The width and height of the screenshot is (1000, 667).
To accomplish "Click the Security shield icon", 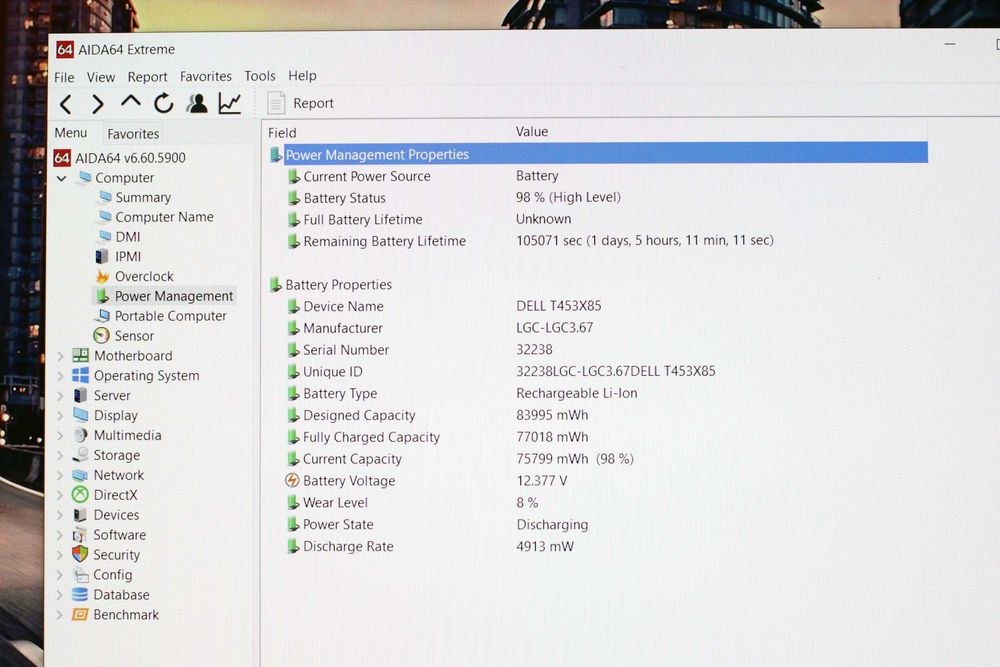I will point(80,554).
